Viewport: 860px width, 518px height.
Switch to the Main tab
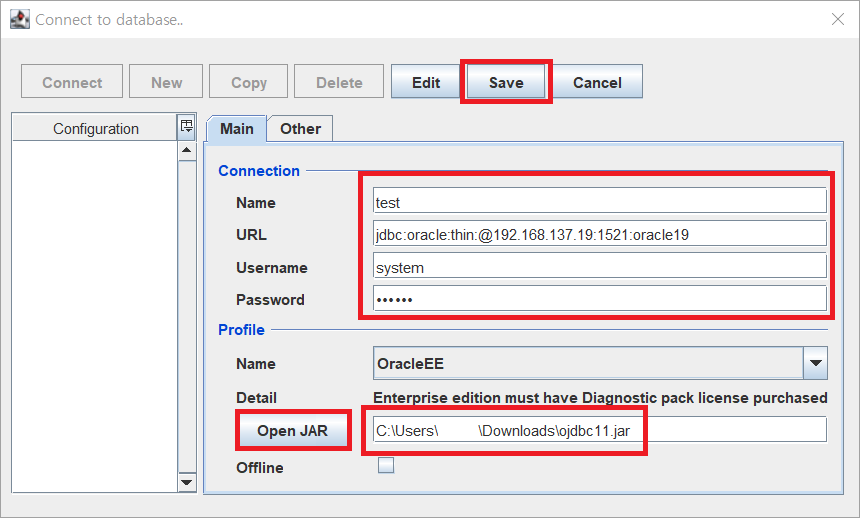coord(236,129)
